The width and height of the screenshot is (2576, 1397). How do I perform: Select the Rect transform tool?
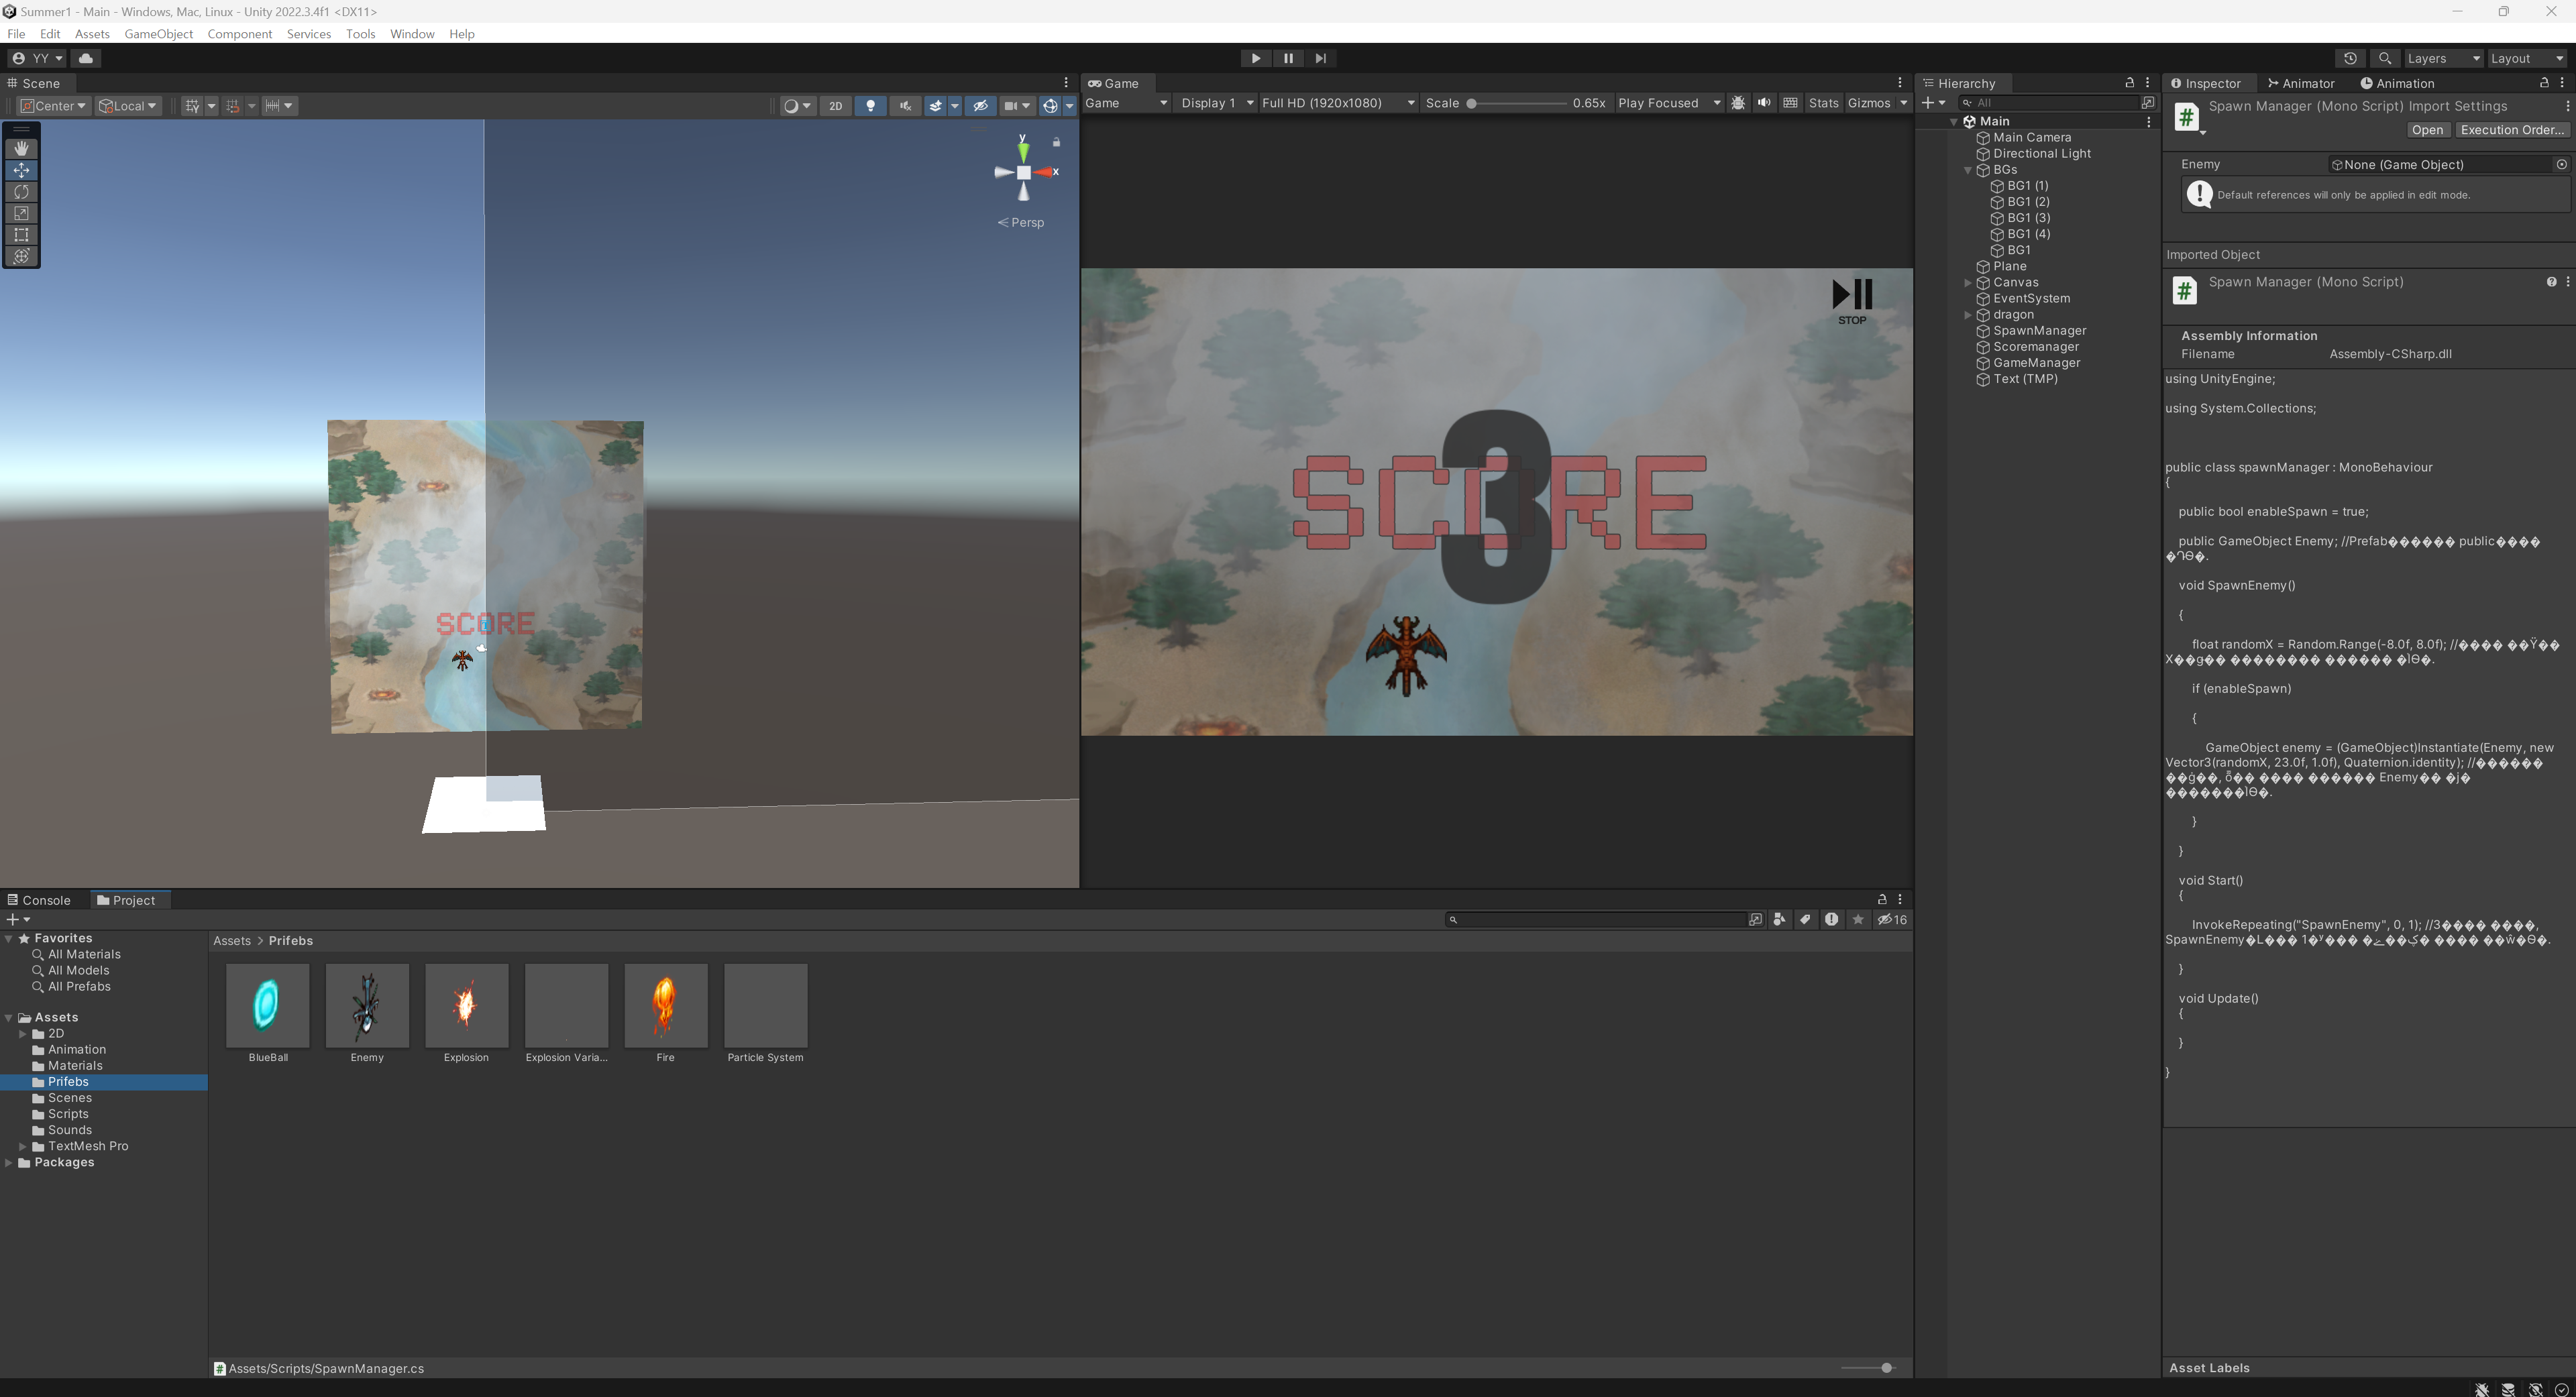(21, 235)
